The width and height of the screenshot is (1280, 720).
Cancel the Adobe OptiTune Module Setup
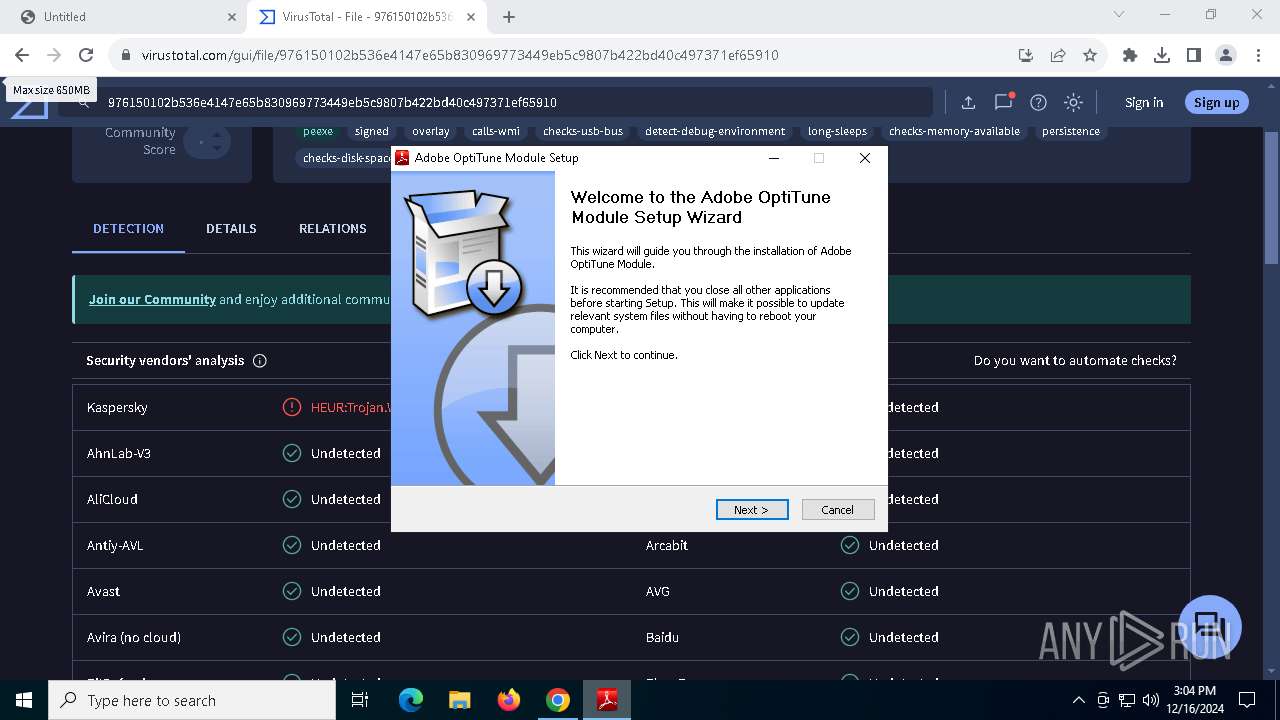[x=838, y=510]
